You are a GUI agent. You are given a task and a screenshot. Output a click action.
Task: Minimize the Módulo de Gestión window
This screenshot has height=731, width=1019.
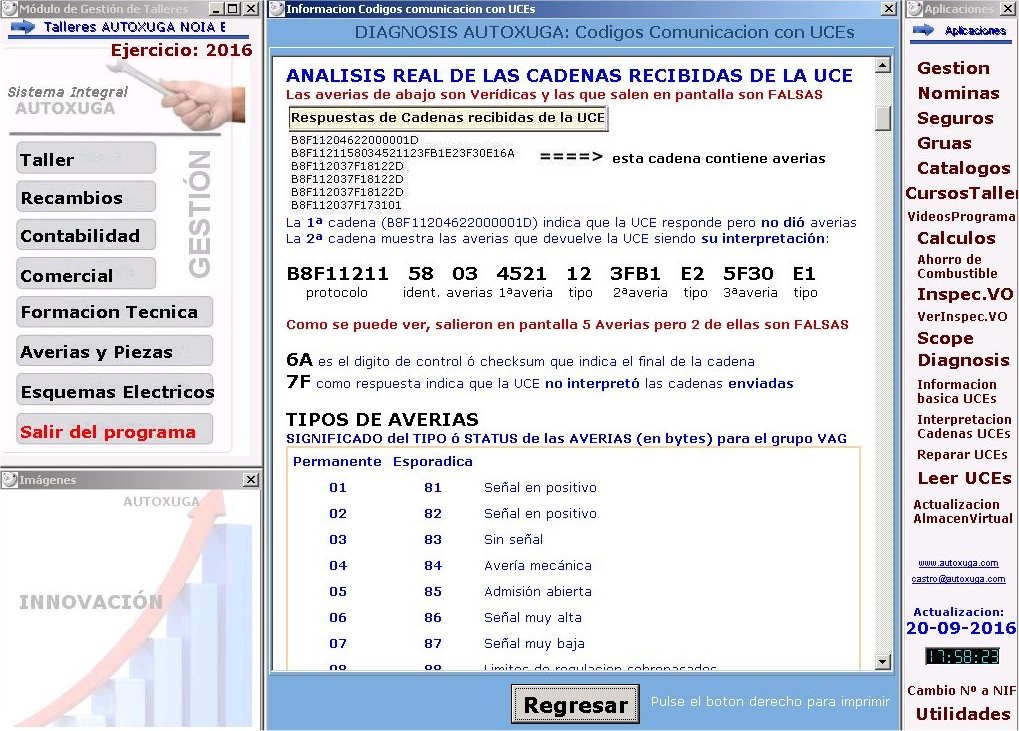pos(217,8)
